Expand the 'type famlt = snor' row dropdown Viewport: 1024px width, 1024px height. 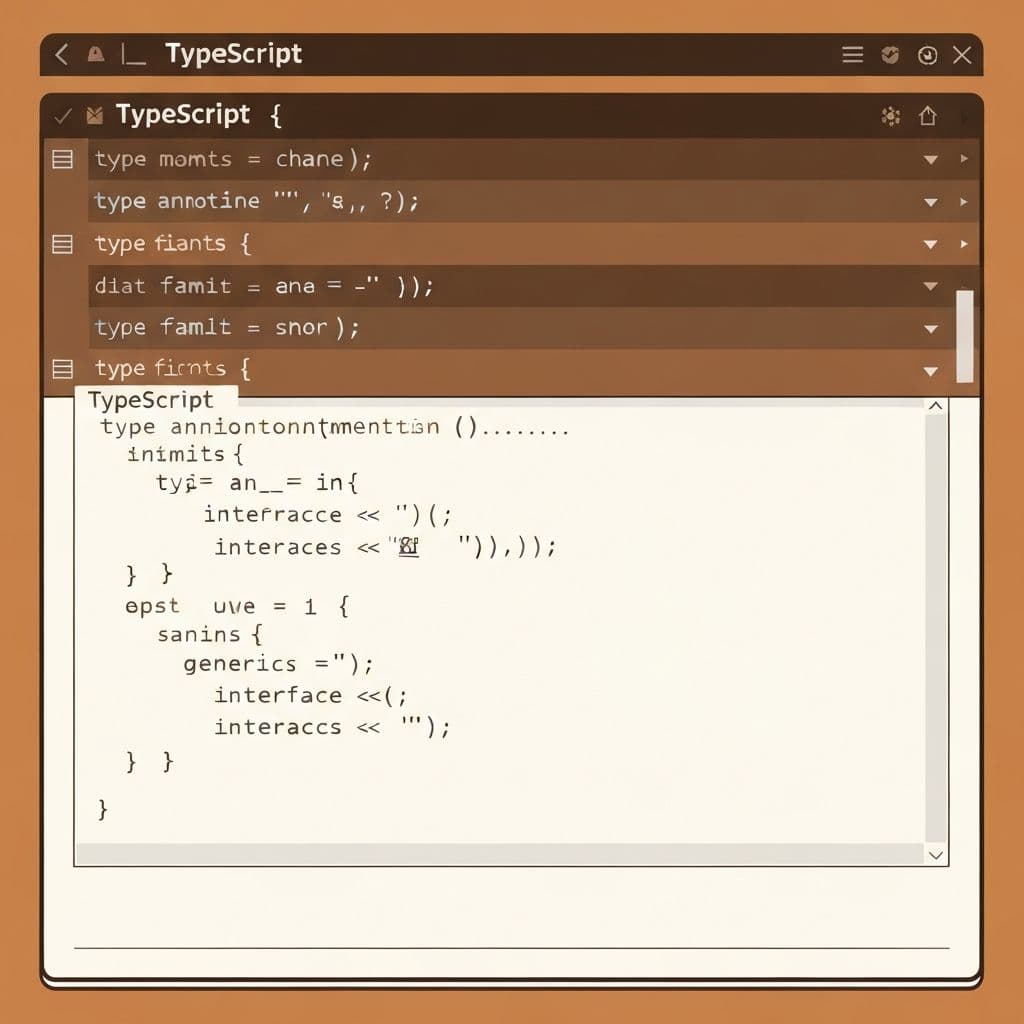click(x=931, y=327)
